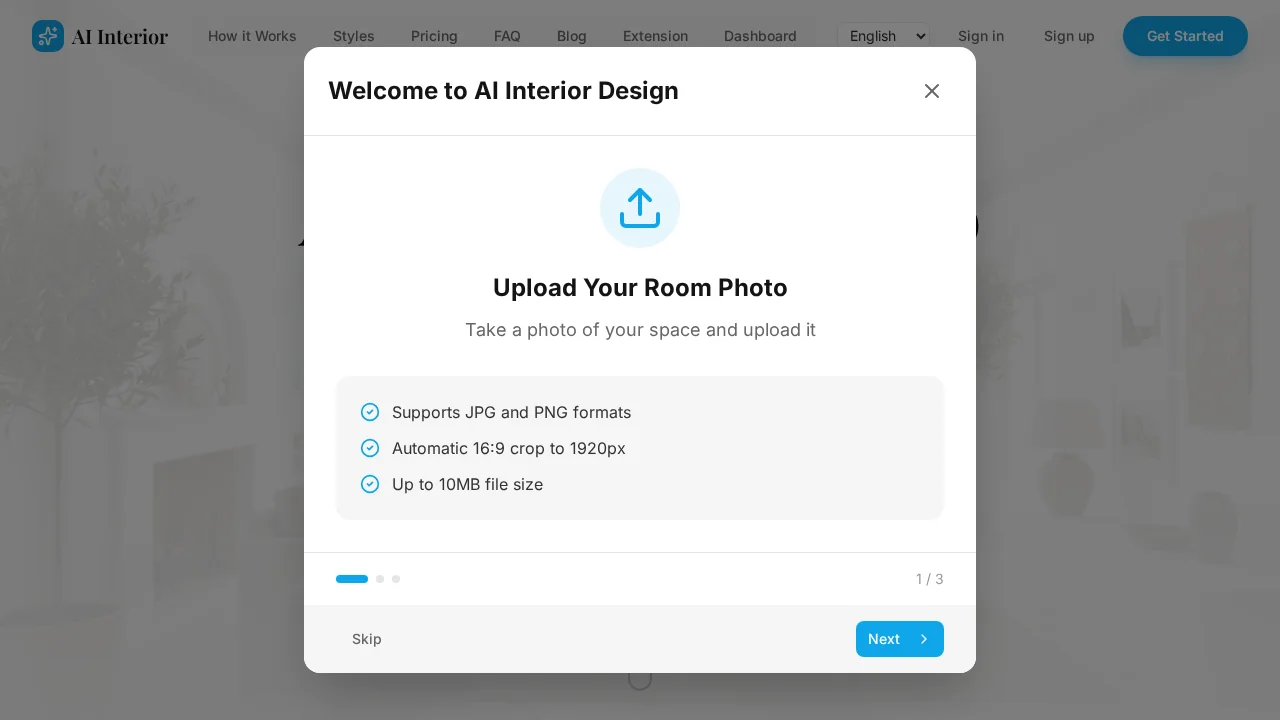Viewport: 1280px width, 720px height.
Task: Jump to the second step progress dot
Action: pyautogui.click(x=380, y=579)
